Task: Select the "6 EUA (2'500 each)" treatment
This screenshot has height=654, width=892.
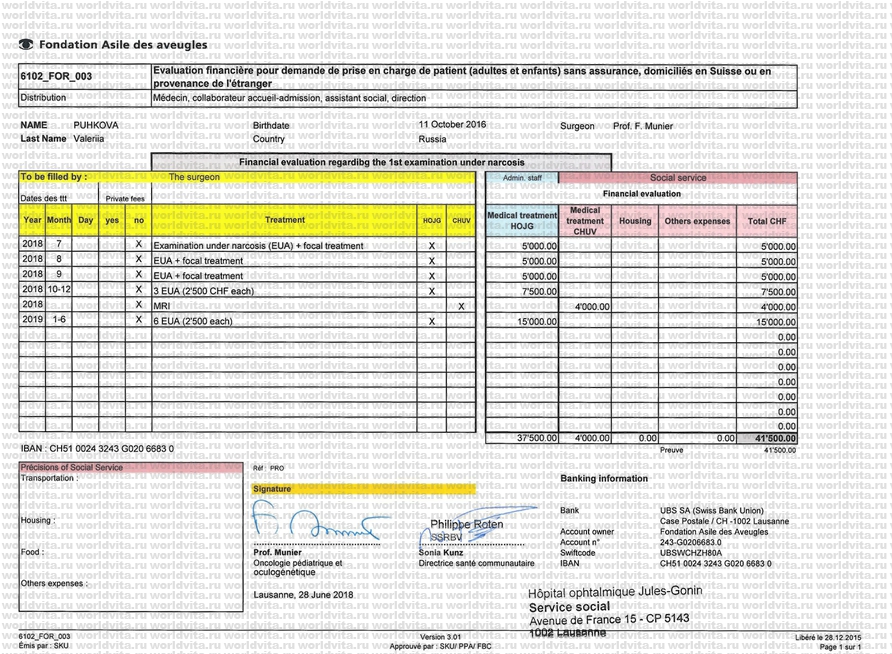Action: (193, 321)
